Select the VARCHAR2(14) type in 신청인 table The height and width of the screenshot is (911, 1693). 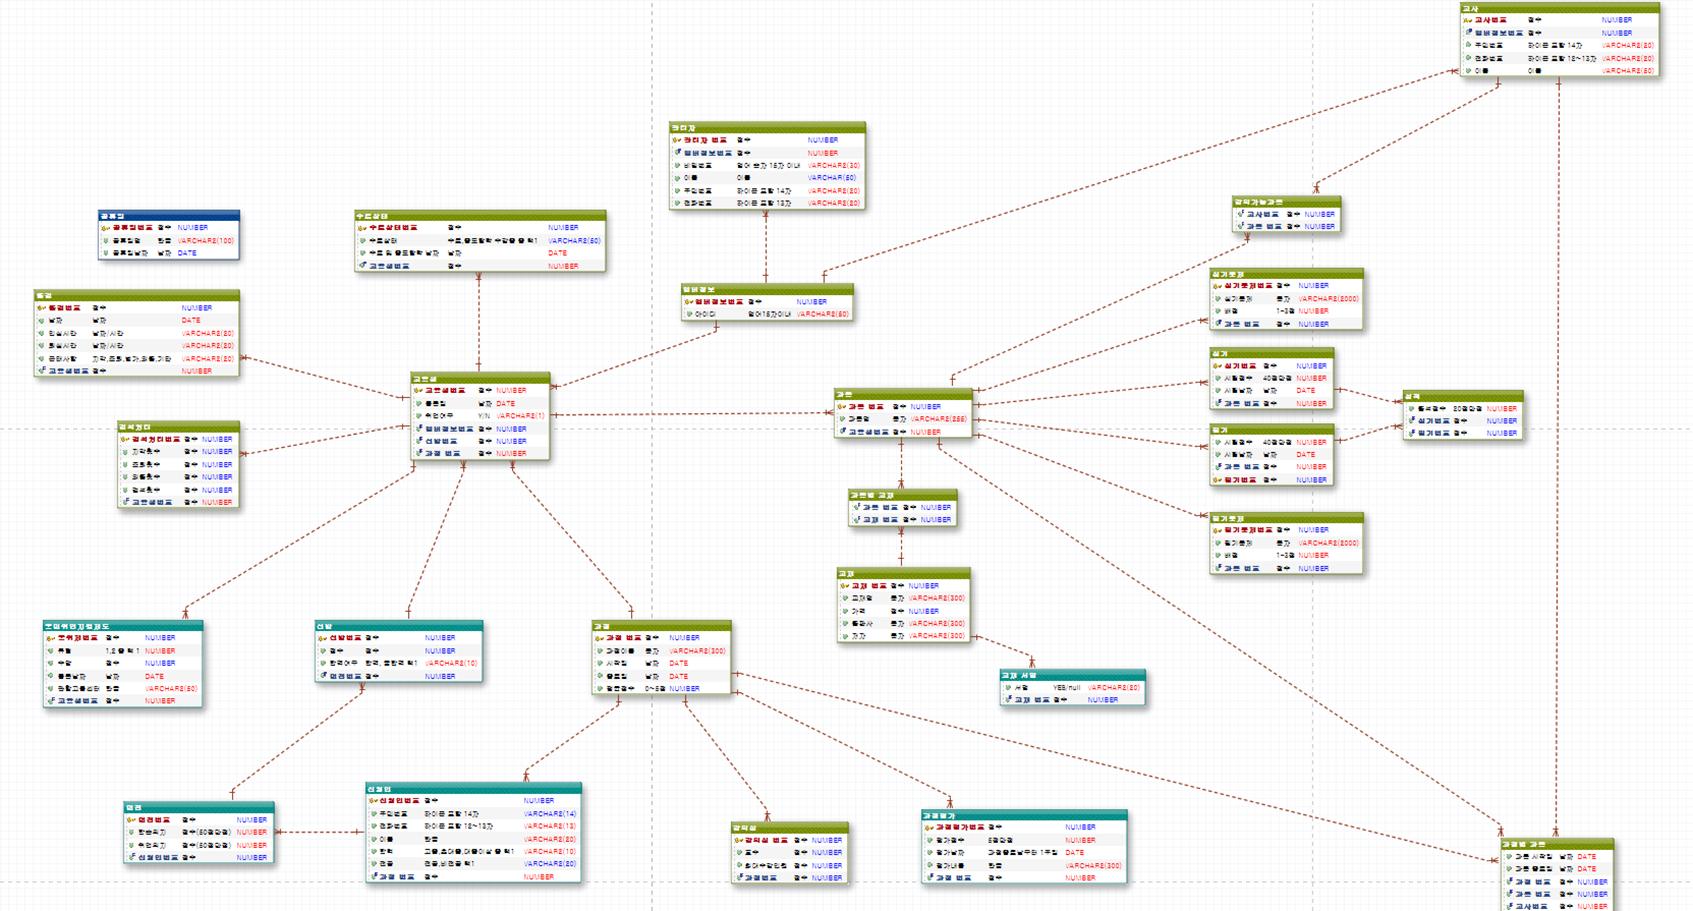coord(550,814)
